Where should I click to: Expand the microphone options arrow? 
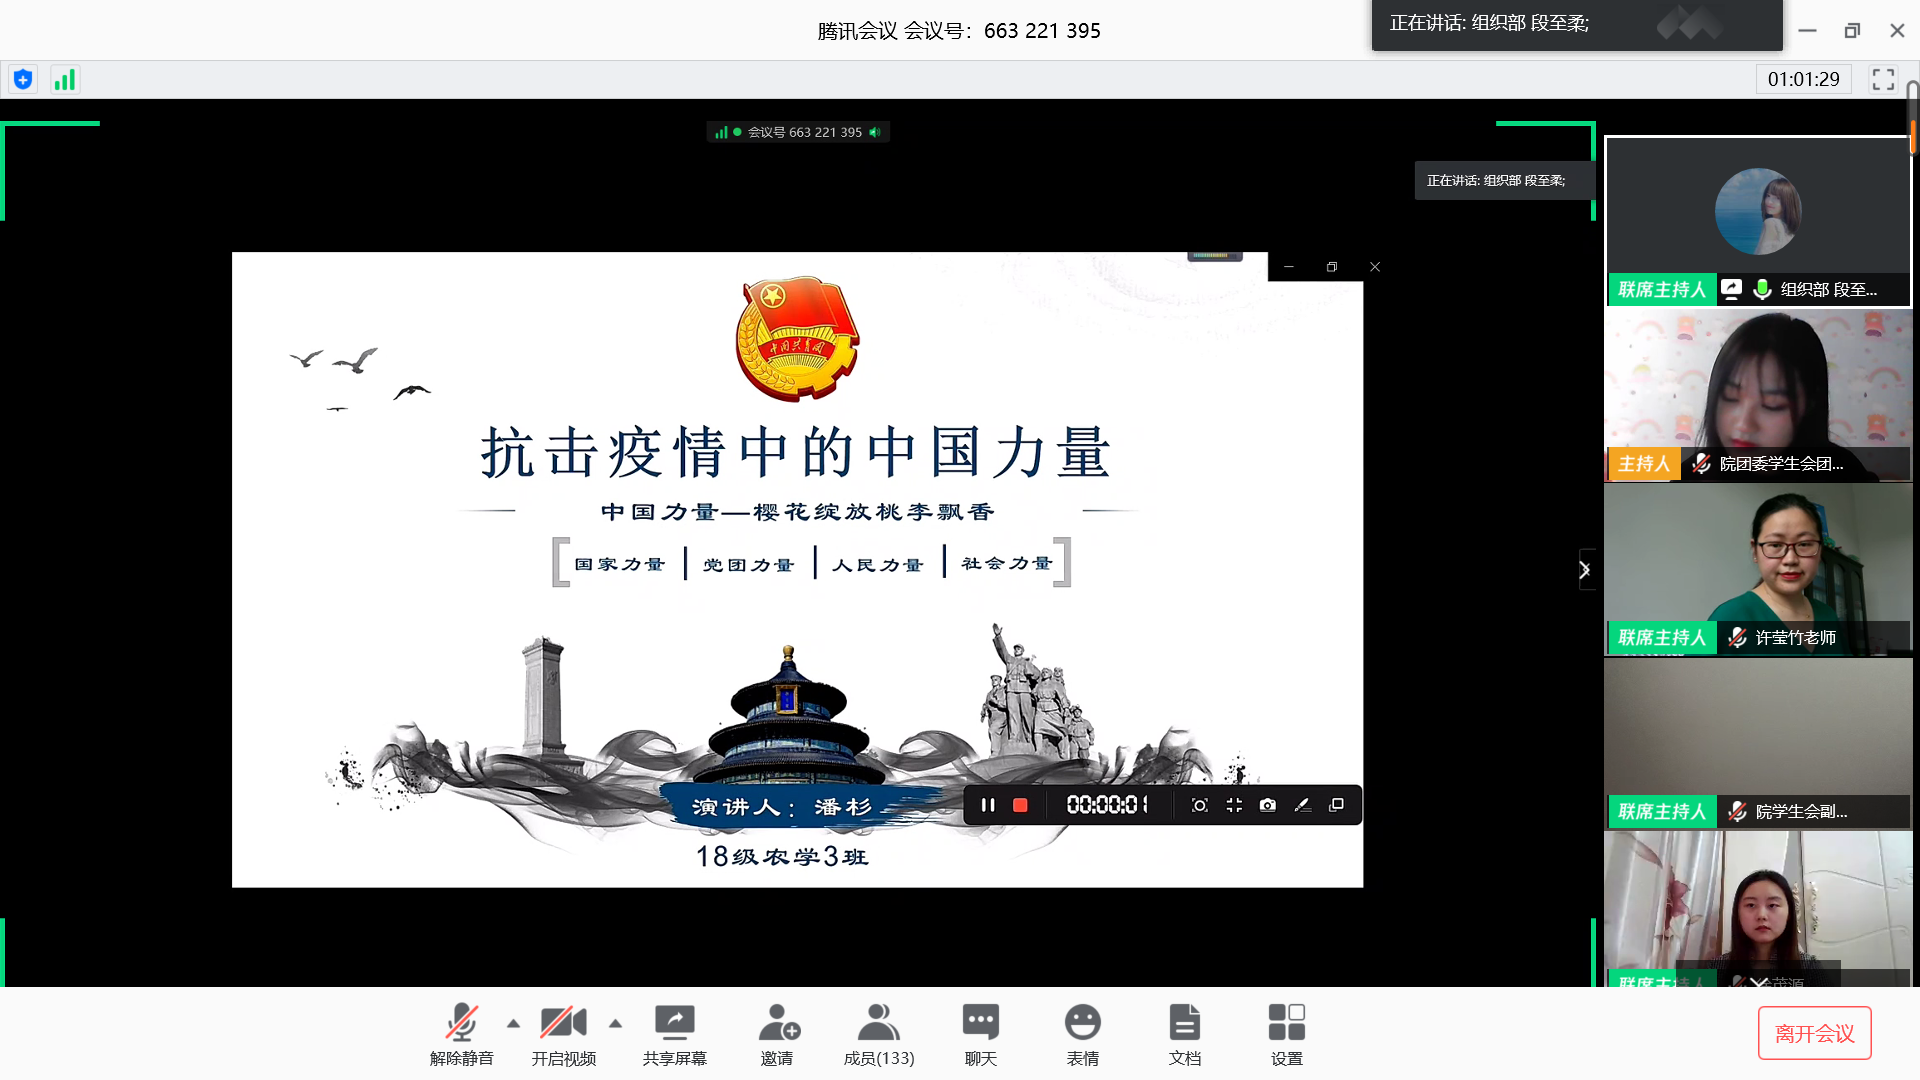[514, 1024]
